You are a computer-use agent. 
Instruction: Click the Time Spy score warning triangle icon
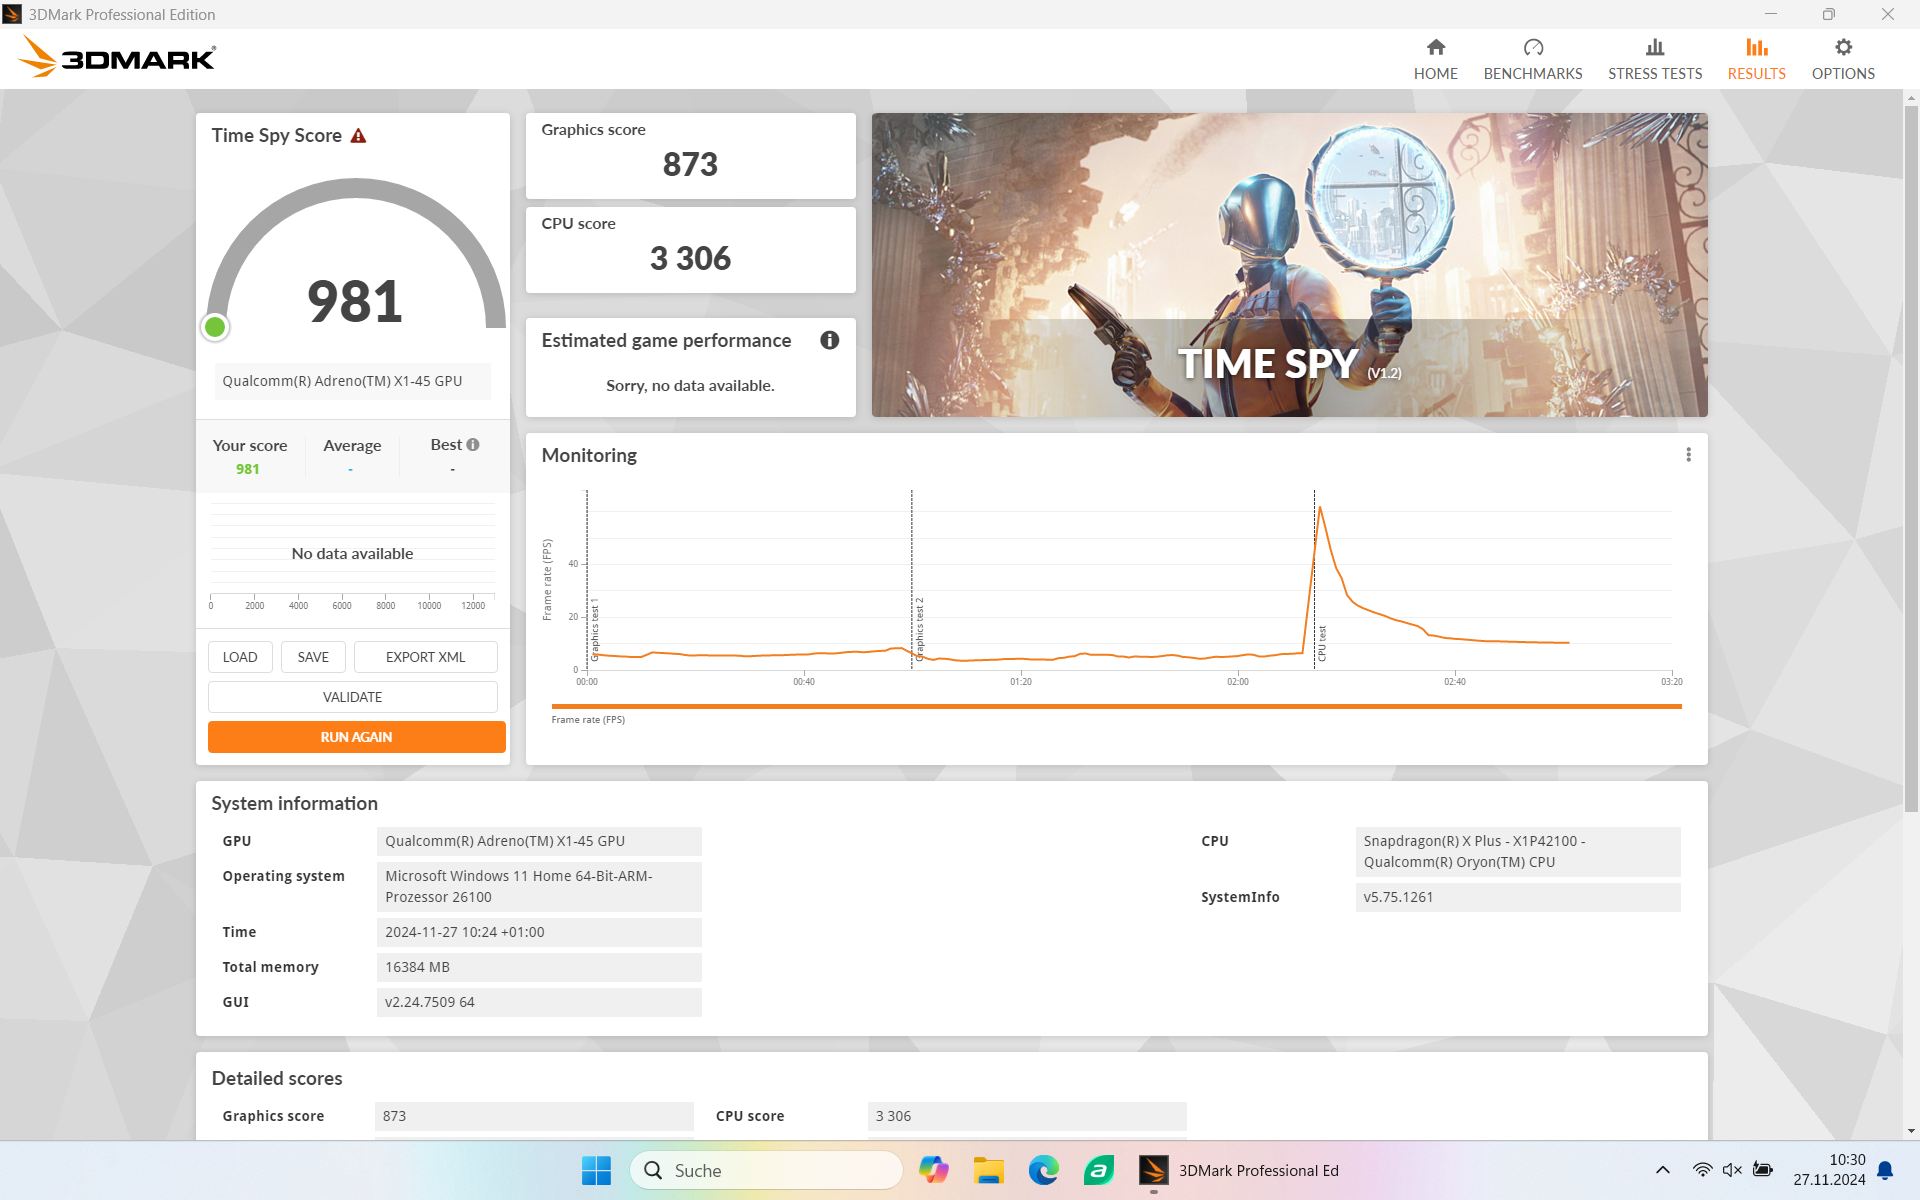coord(358,136)
